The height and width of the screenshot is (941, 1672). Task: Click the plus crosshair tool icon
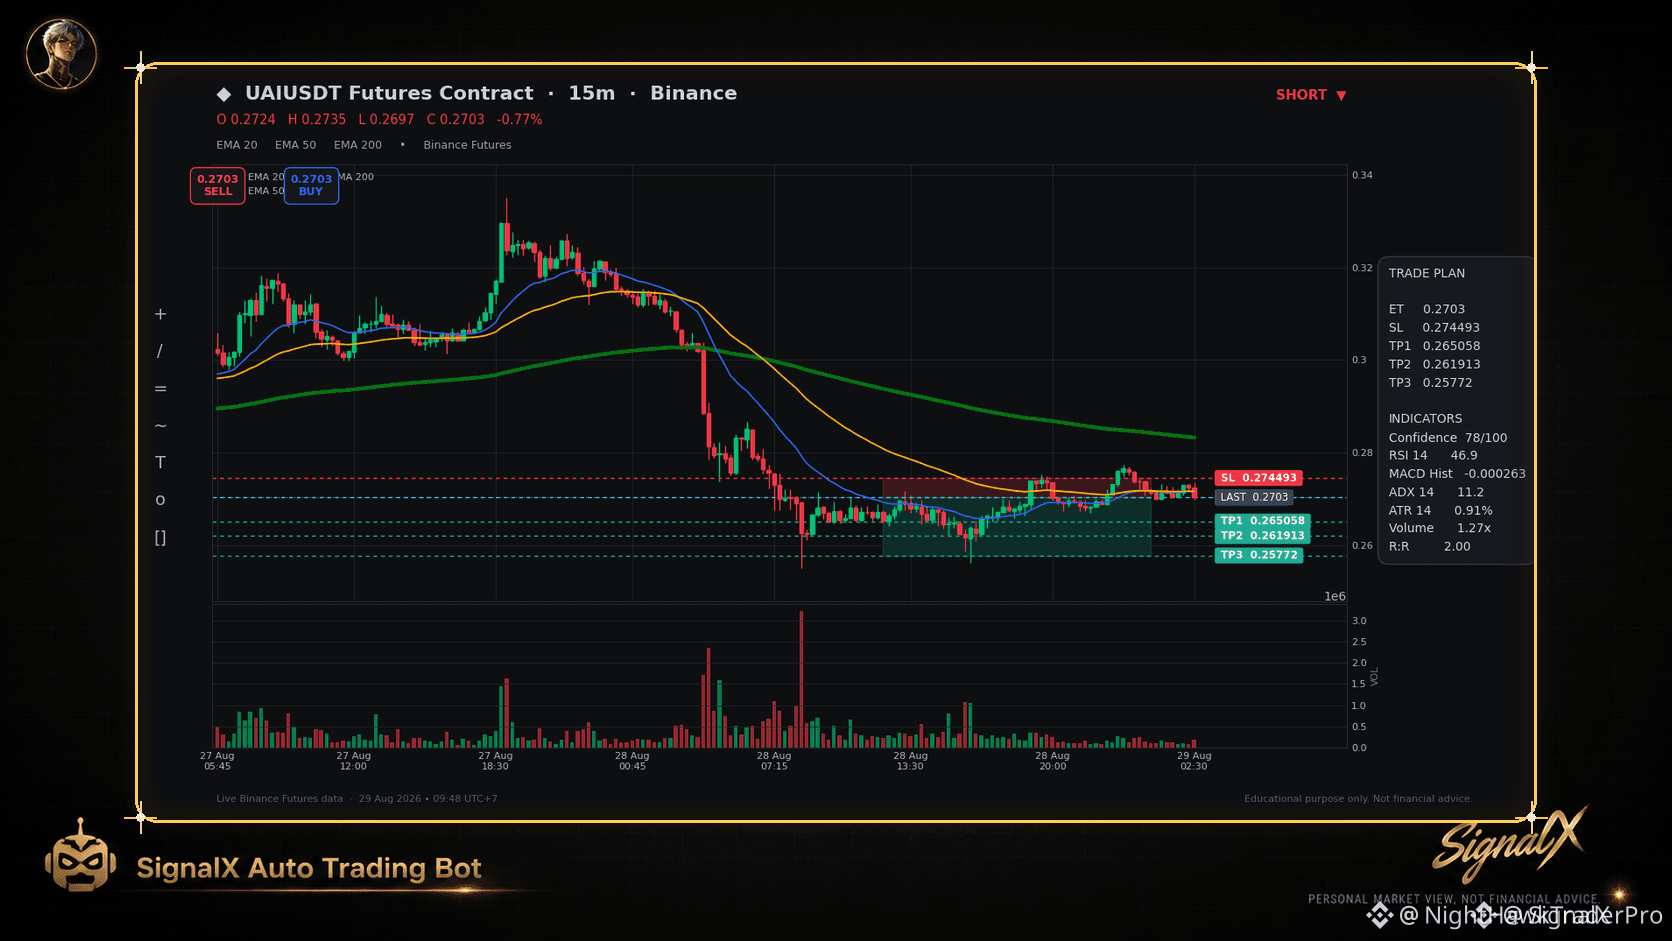click(160, 314)
